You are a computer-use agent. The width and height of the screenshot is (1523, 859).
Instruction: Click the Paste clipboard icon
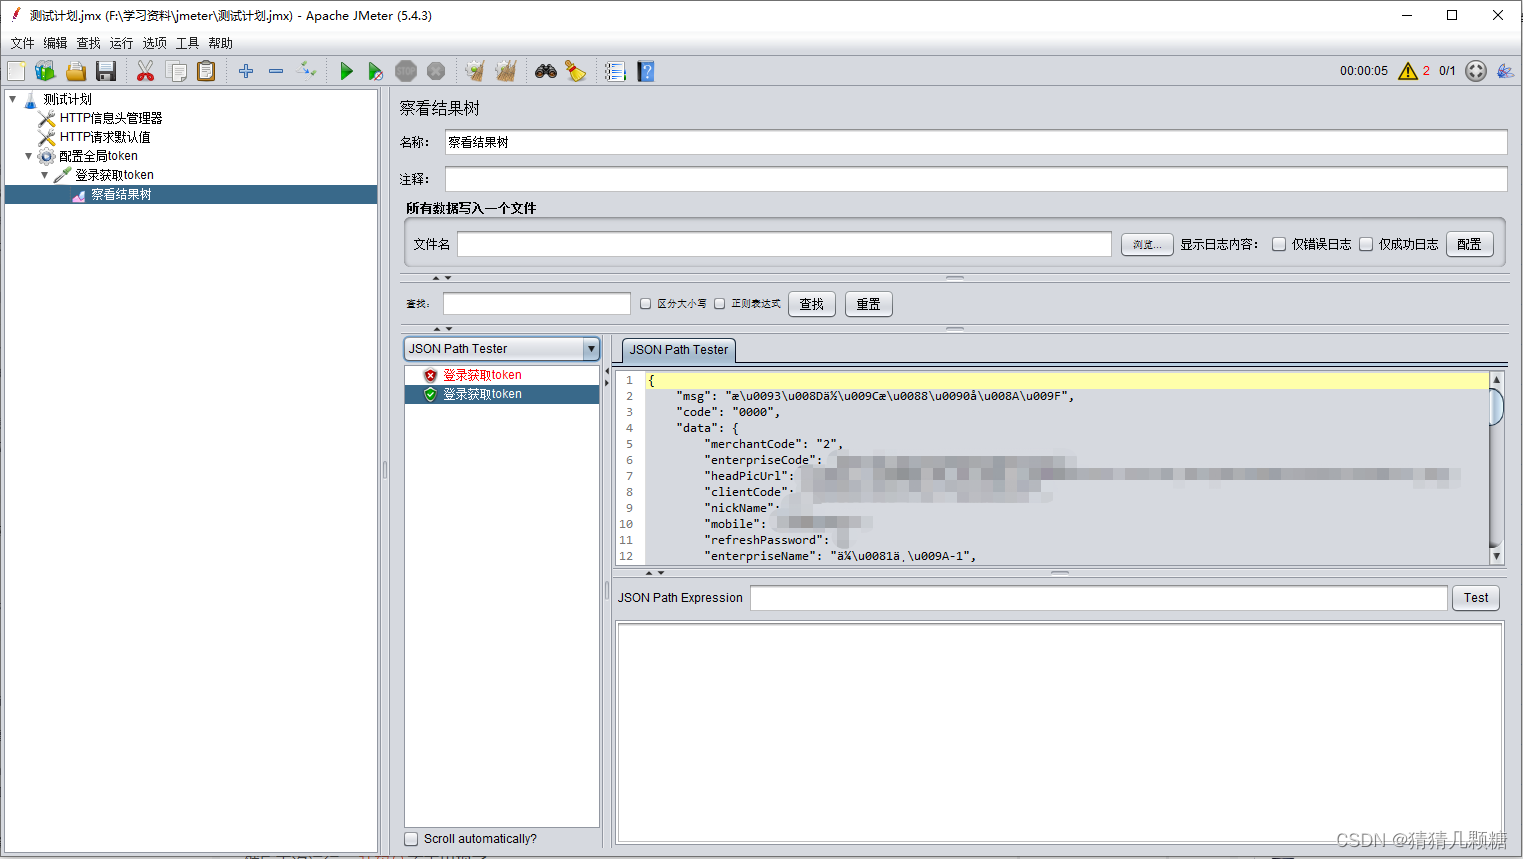[x=206, y=71]
